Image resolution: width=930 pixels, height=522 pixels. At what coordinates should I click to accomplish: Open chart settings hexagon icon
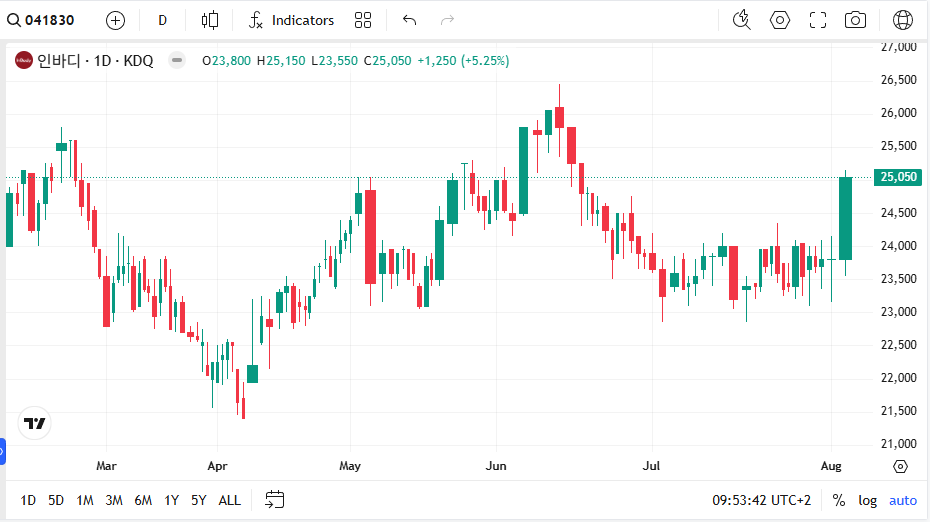click(x=779, y=20)
